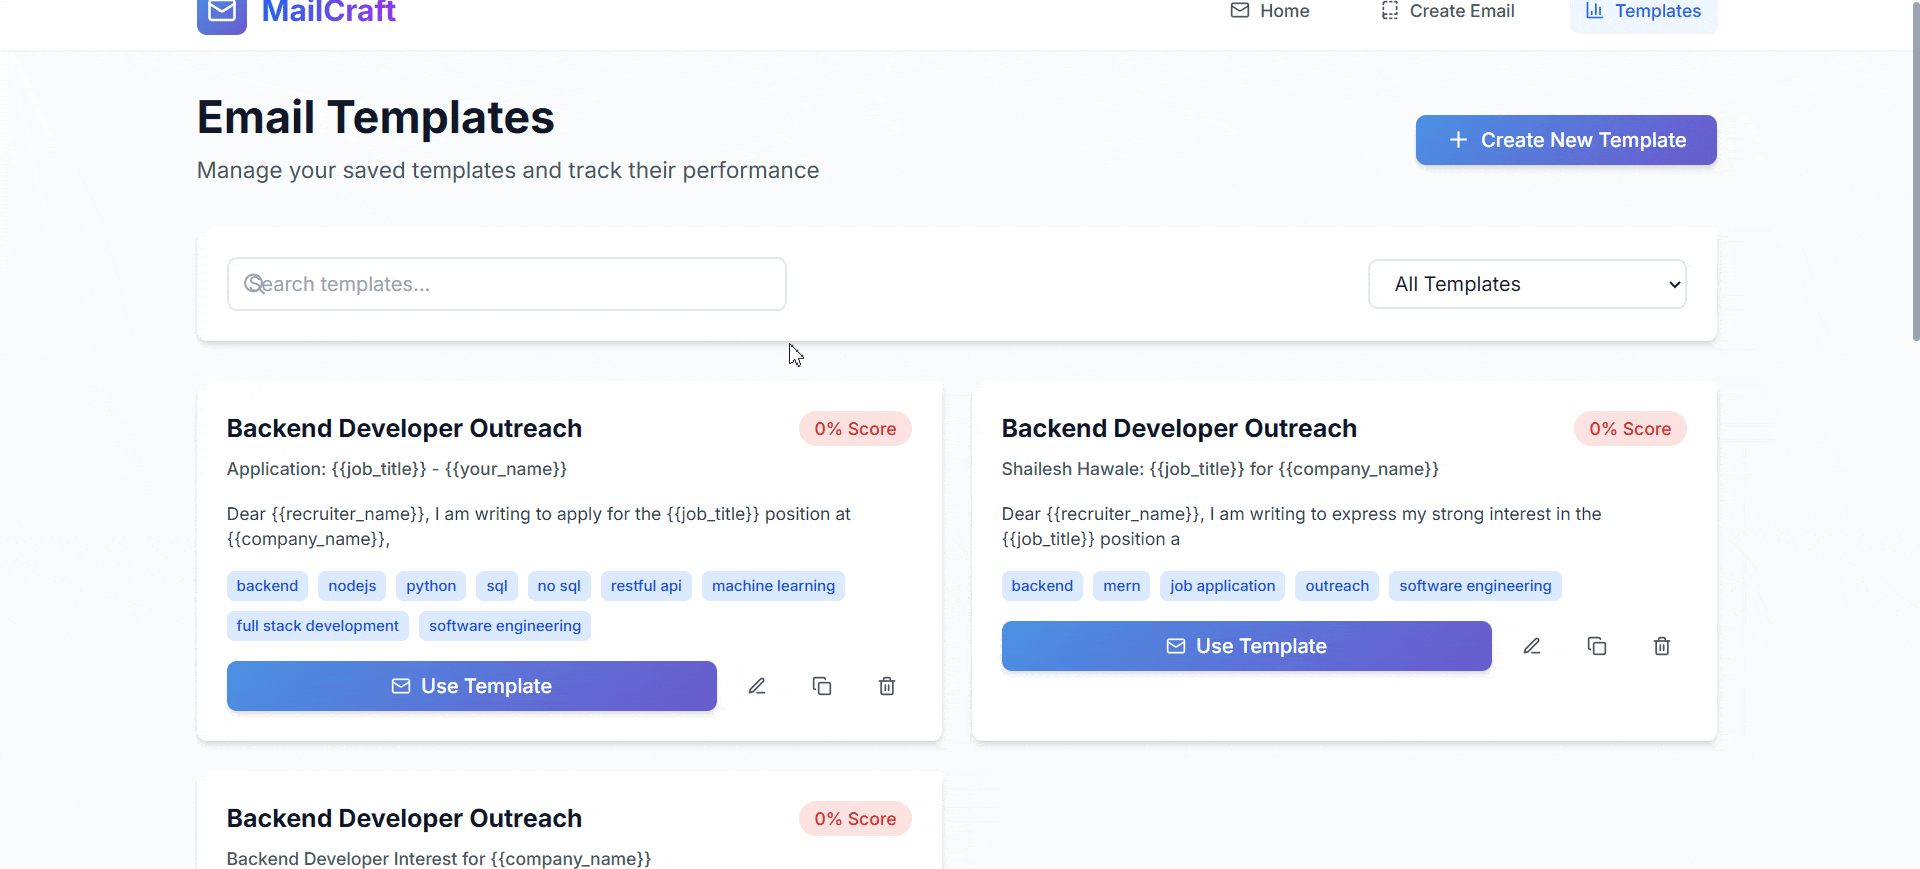Viewport: 1920px width, 869px height.
Task: Edit the Application job_title template with pencil icon
Action: [757, 686]
